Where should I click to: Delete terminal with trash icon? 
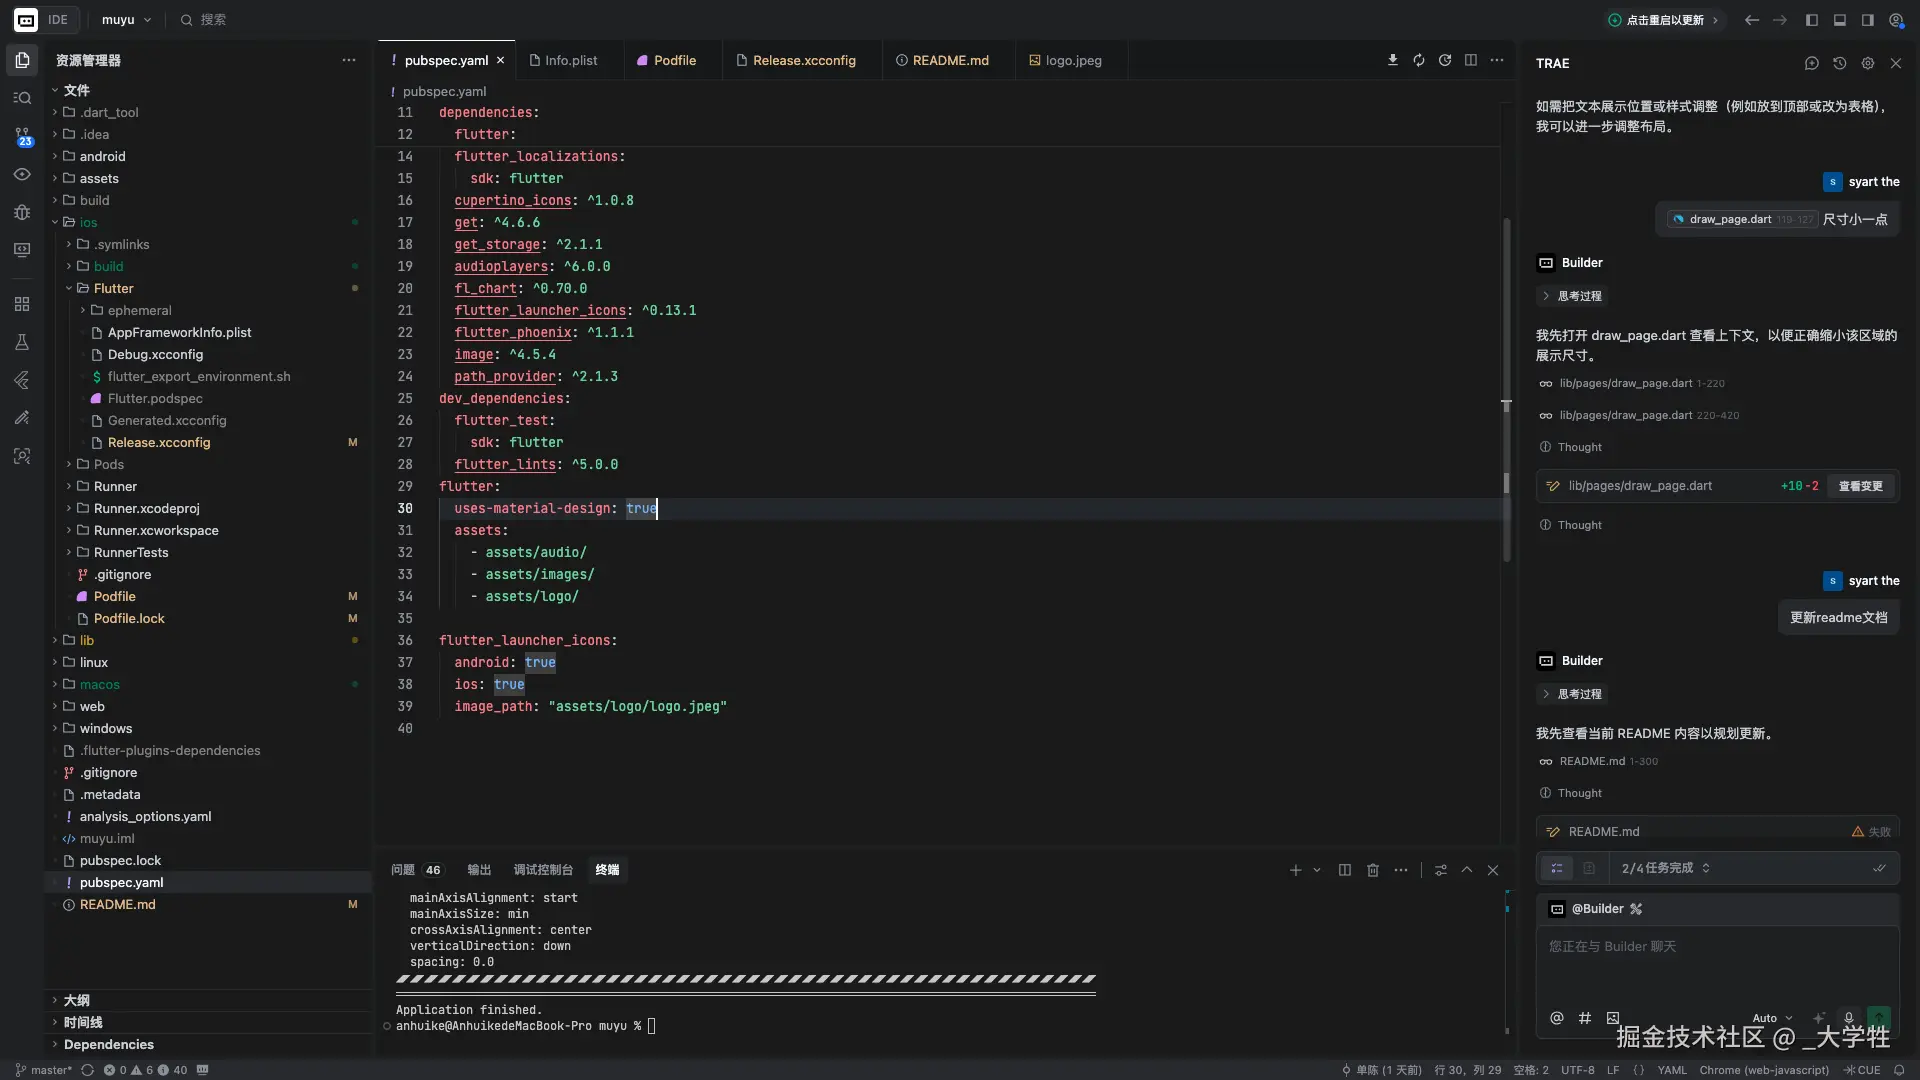point(1373,870)
